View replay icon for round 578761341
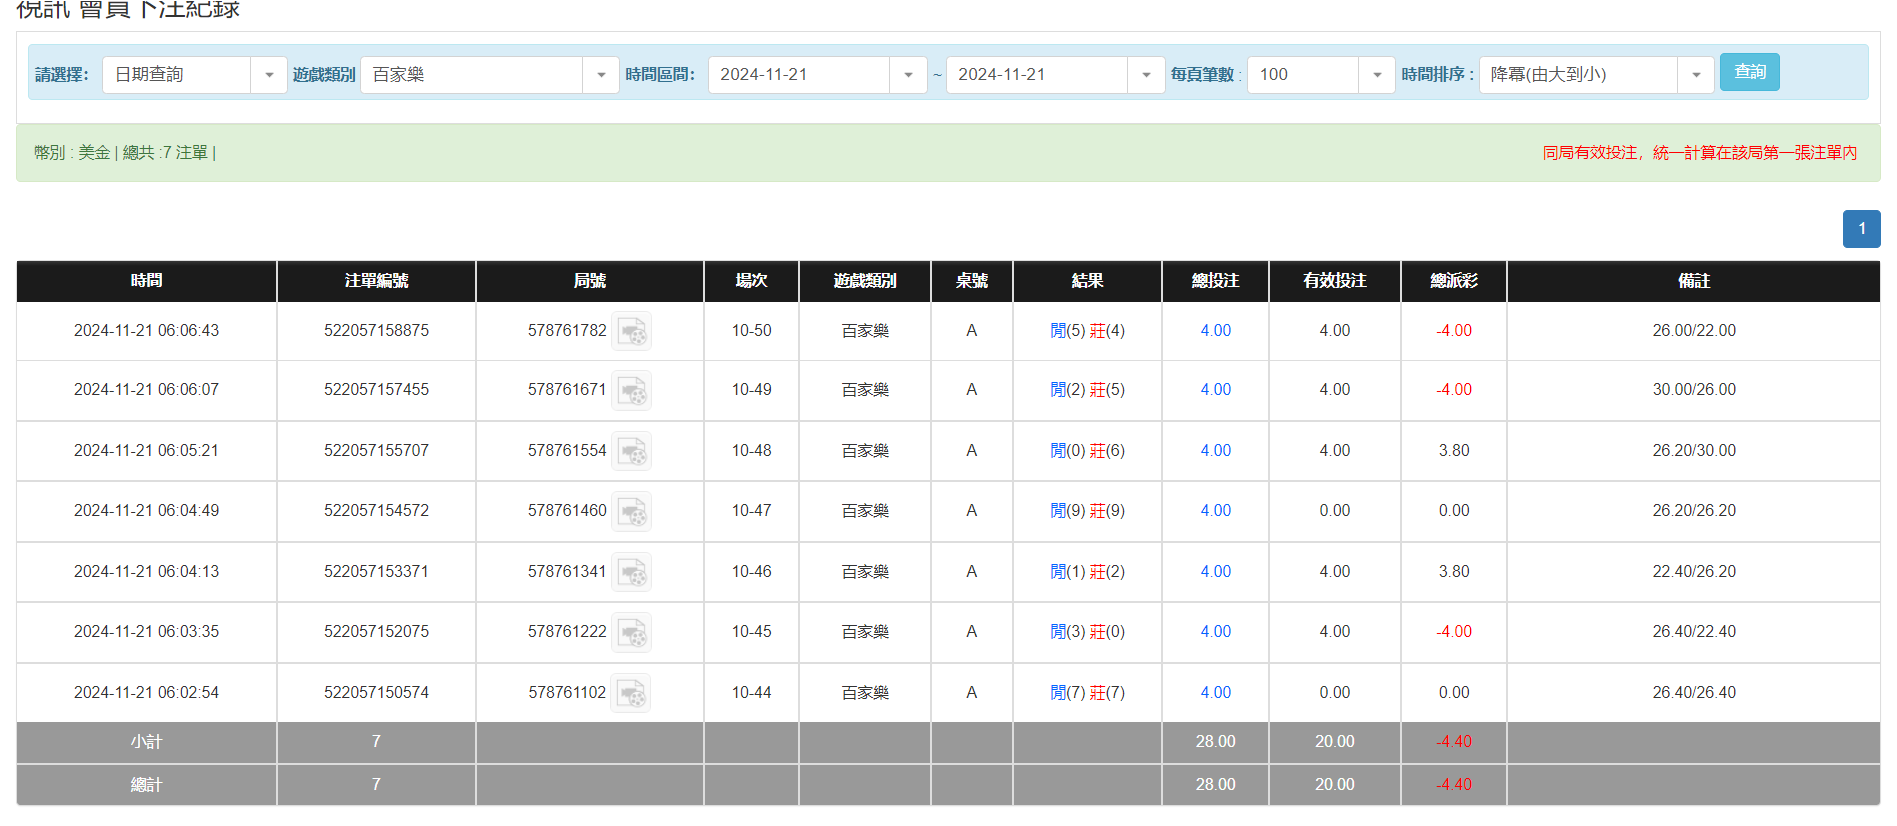Screen dimensions: 1897x826 click(631, 572)
